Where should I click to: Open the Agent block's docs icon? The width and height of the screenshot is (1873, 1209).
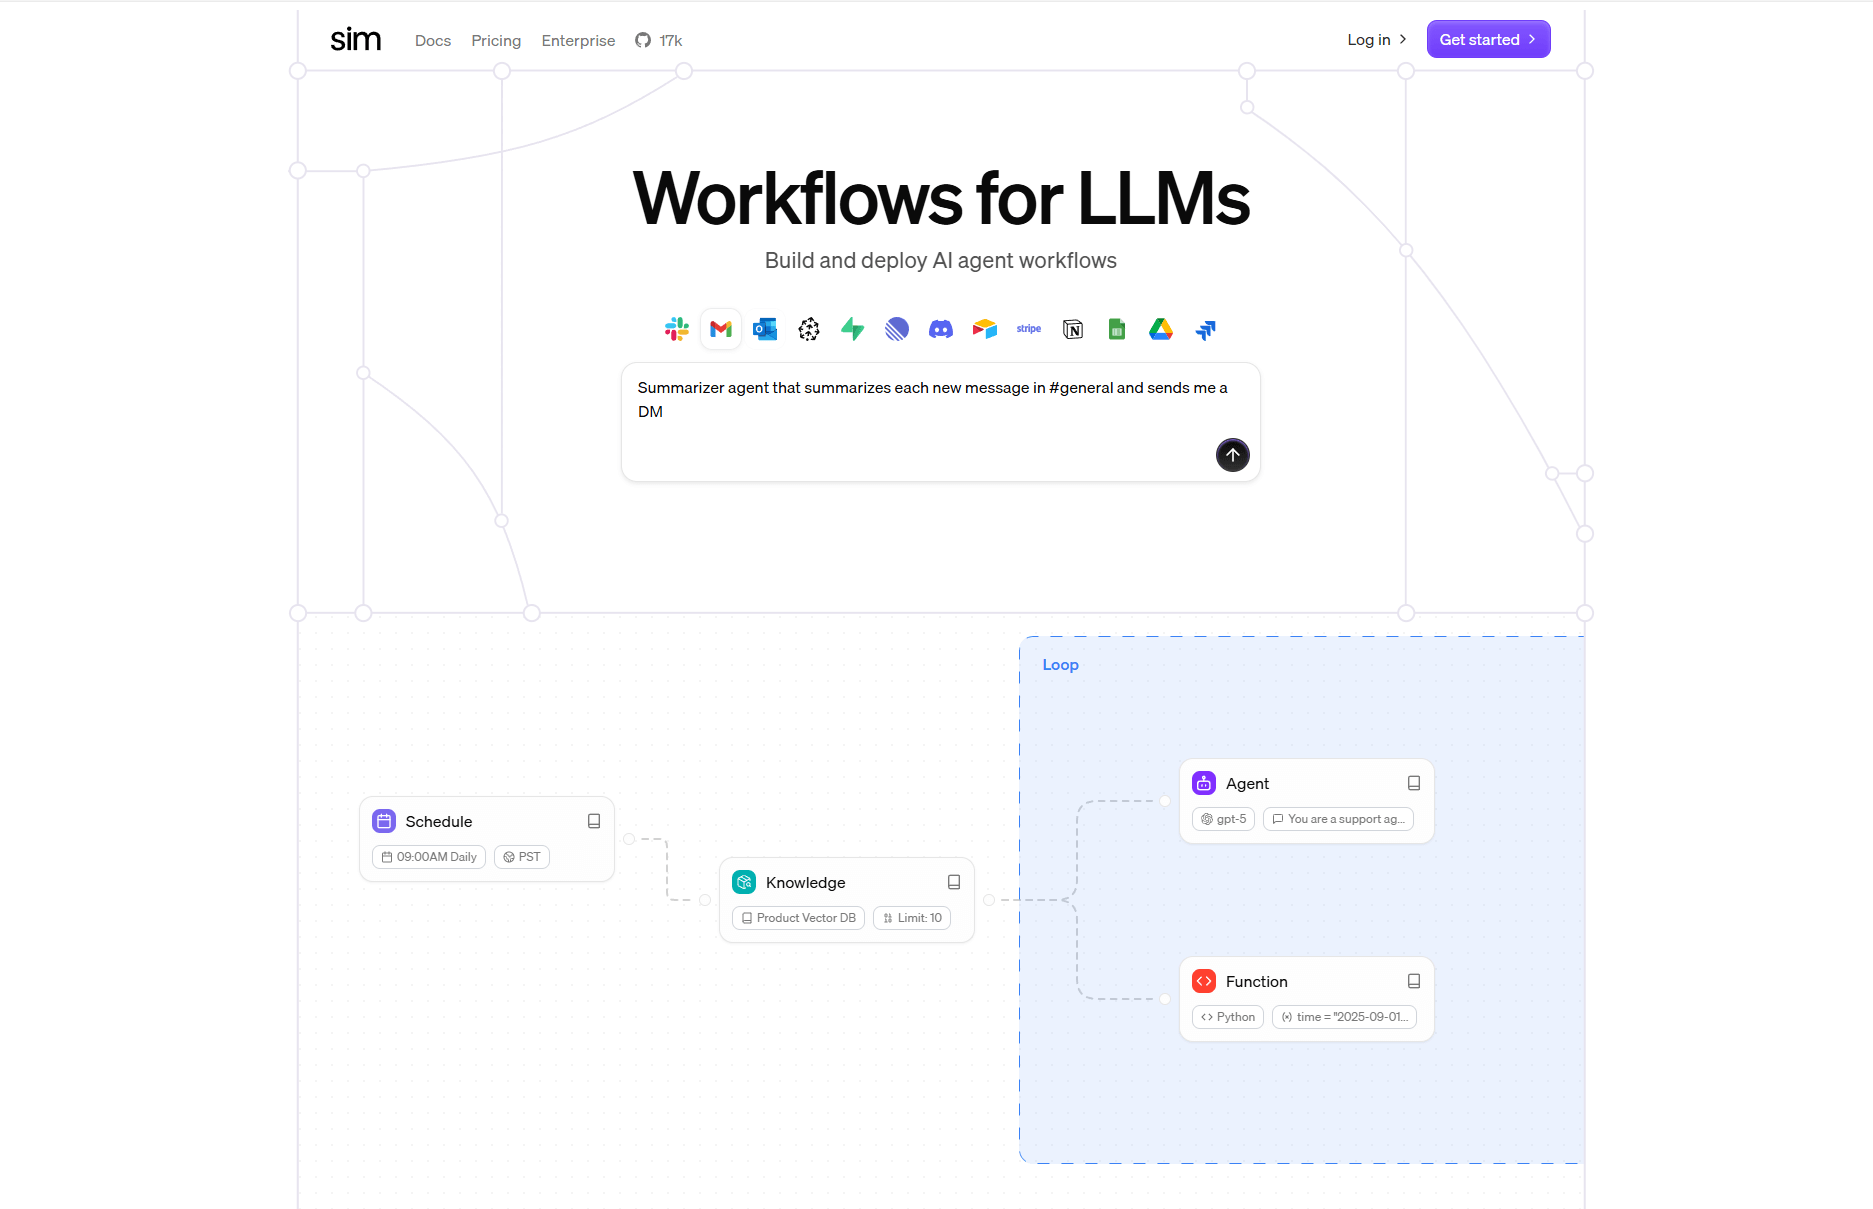click(1414, 783)
